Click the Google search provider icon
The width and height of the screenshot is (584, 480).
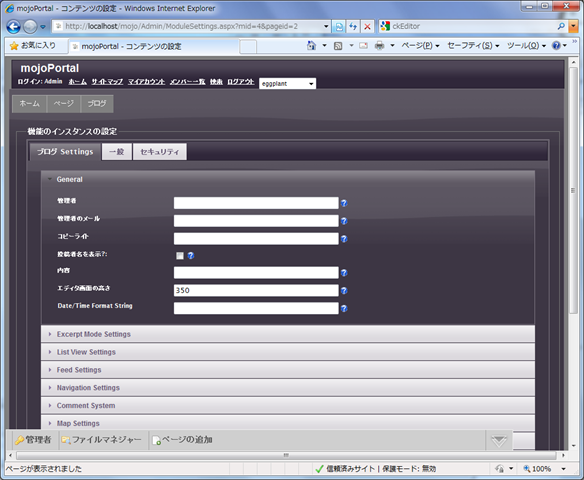(385, 26)
